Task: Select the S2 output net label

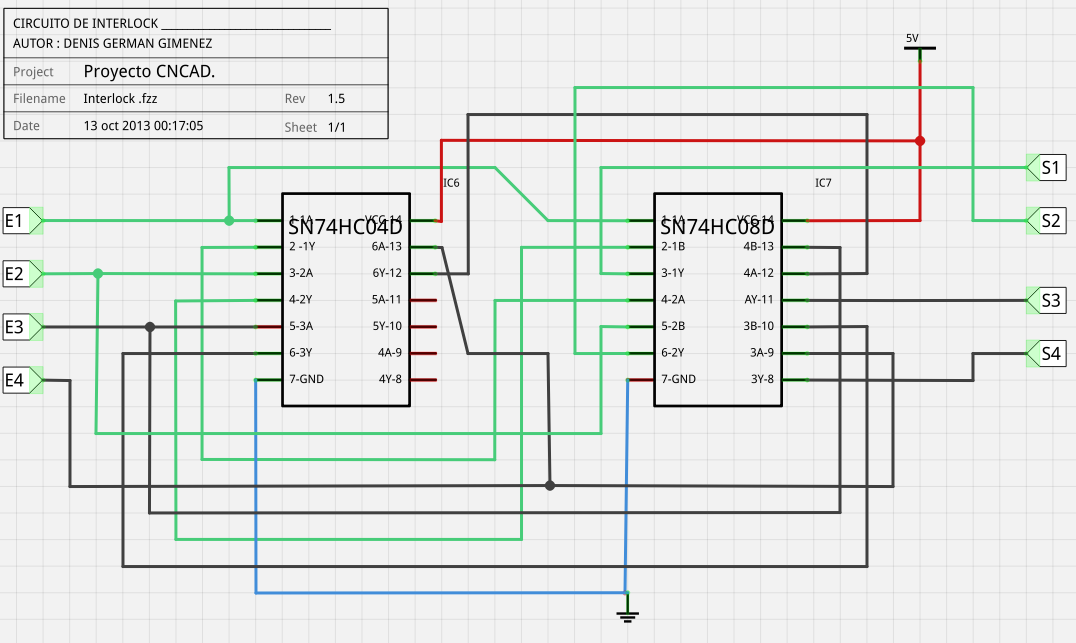Action: tap(1046, 221)
